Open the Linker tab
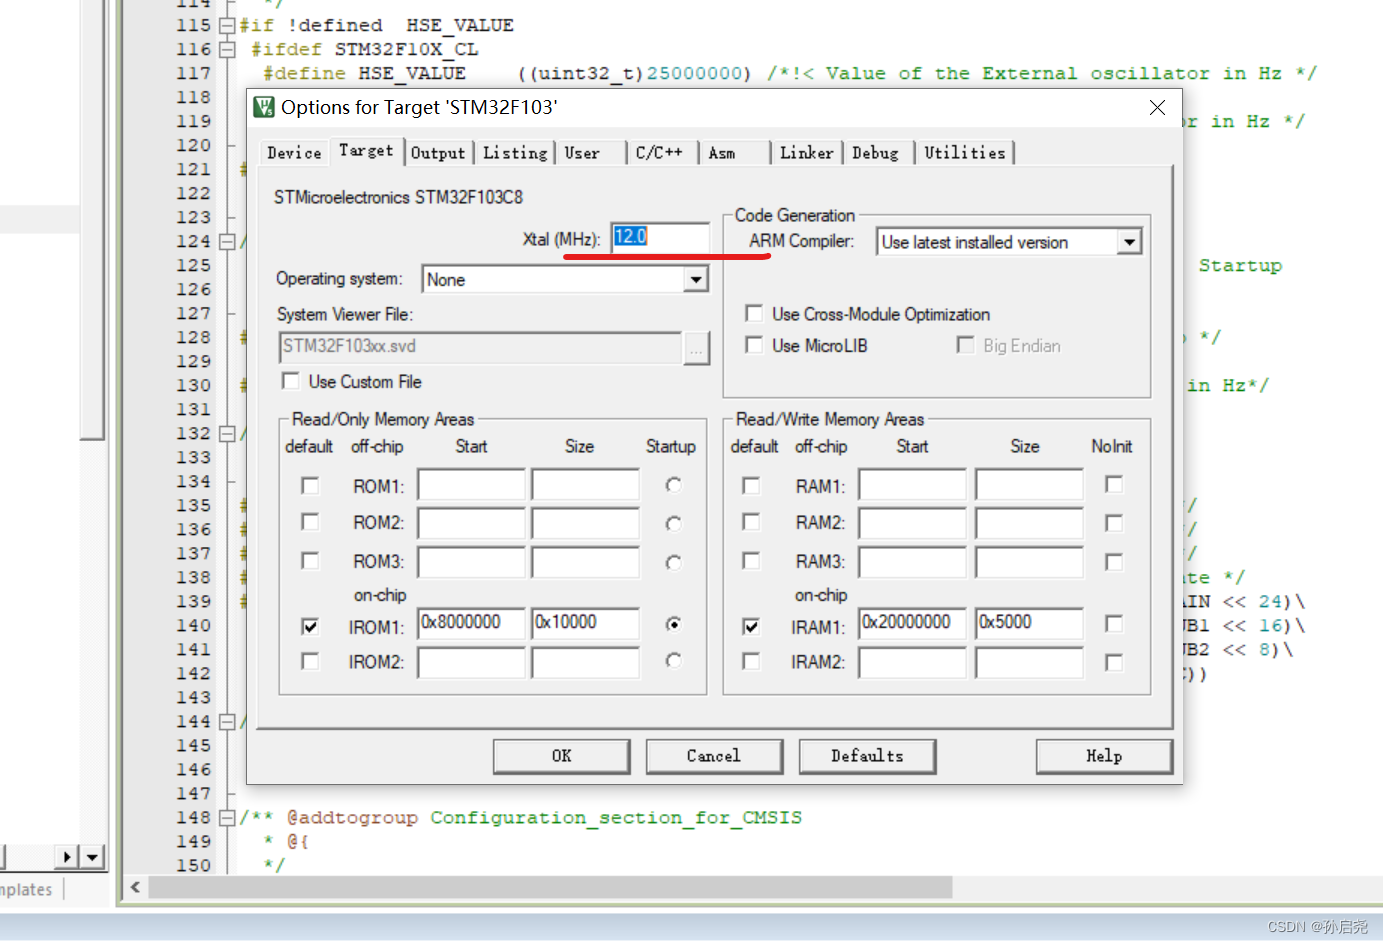 pyautogui.click(x=806, y=153)
